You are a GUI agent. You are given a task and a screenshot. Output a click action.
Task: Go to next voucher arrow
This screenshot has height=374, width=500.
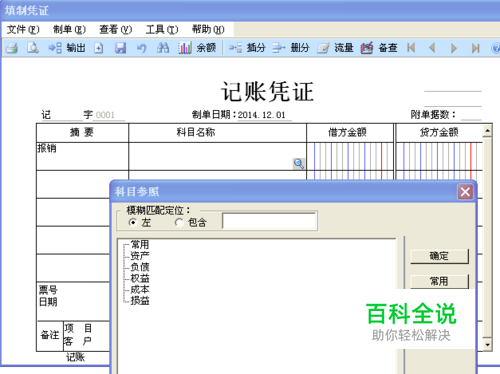(x=454, y=48)
